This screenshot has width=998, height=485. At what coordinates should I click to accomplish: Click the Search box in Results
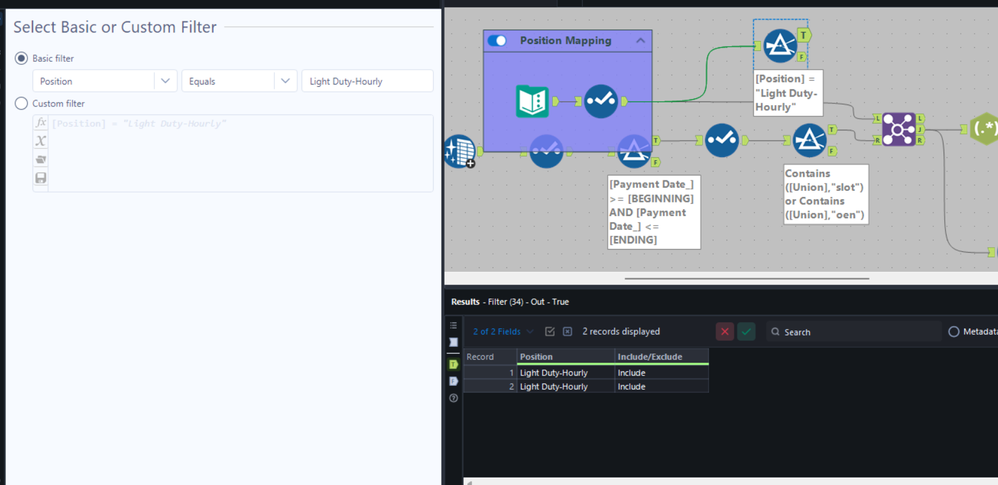(854, 332)
